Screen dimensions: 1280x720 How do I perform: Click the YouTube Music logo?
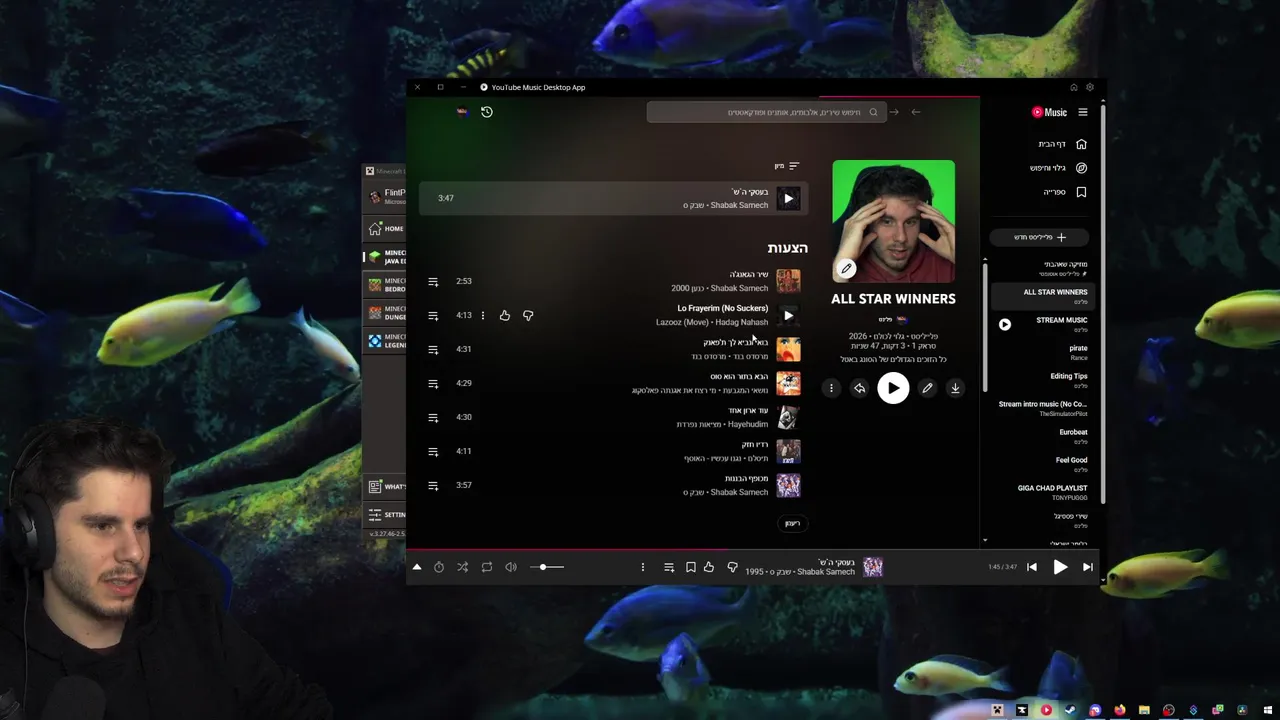1050,112
